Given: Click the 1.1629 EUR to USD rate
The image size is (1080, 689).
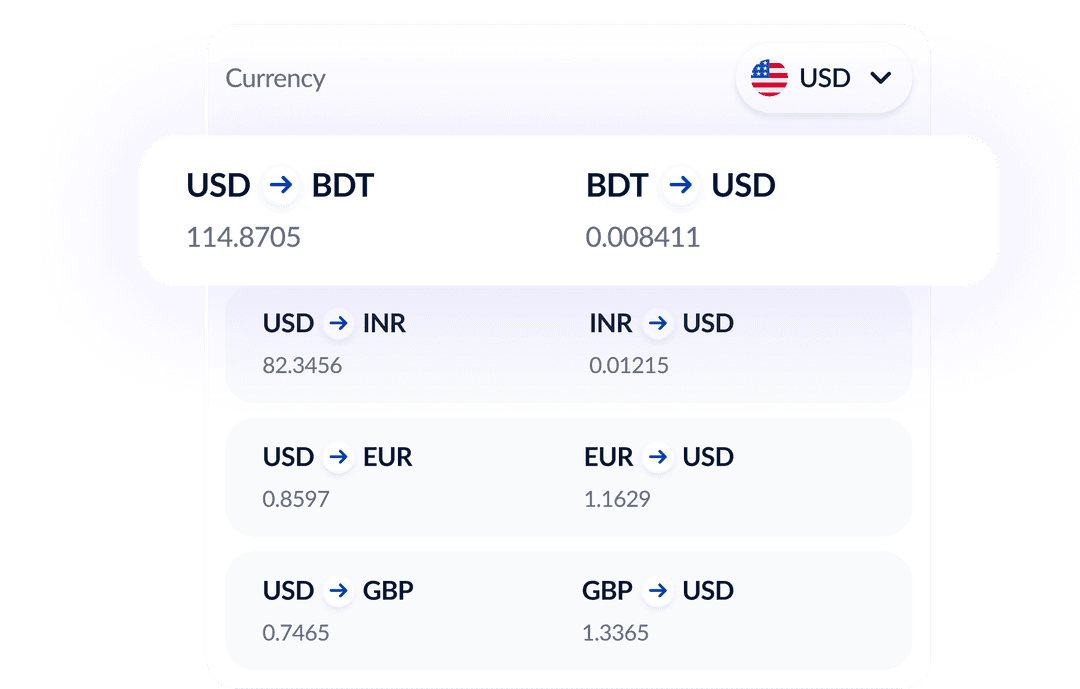Looking at the screenshot, I should click(x=618, y=498).
